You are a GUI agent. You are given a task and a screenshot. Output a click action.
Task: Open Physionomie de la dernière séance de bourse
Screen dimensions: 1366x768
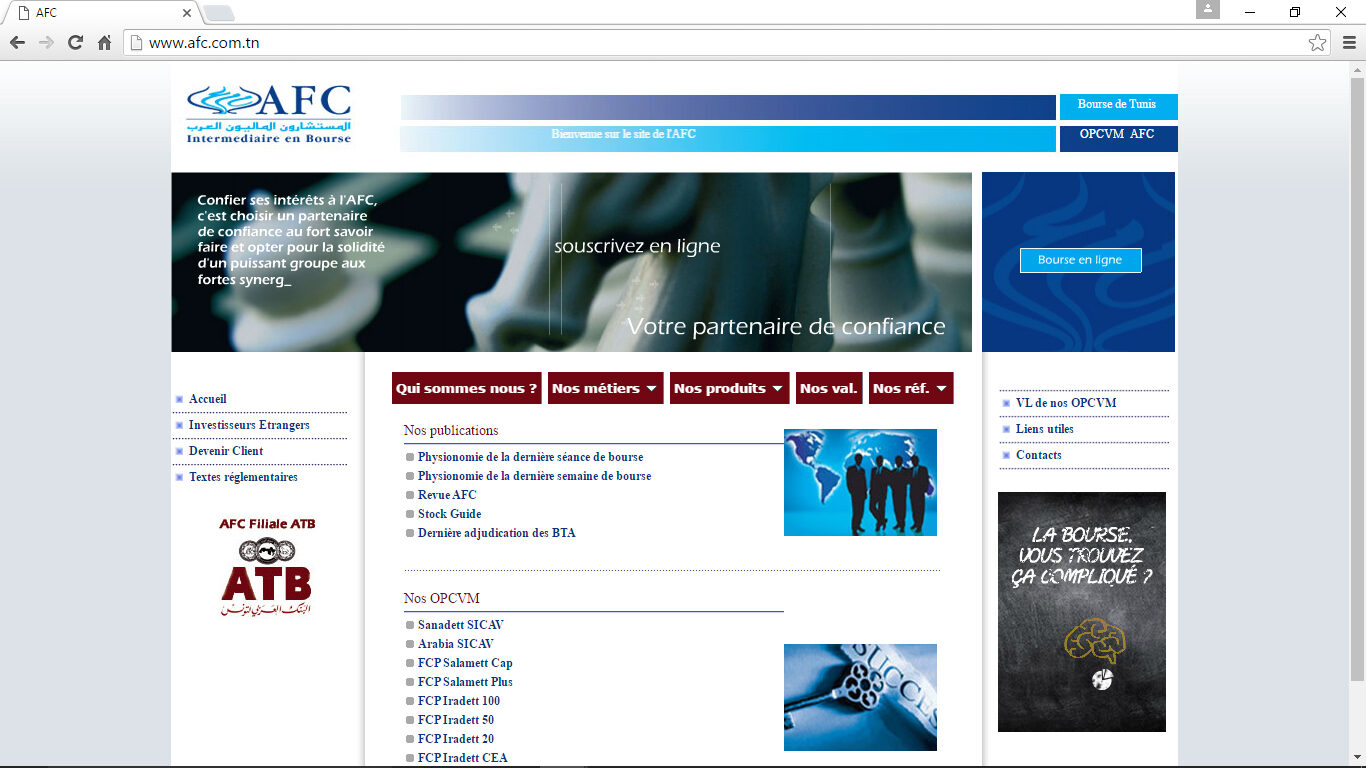point(531,457)
